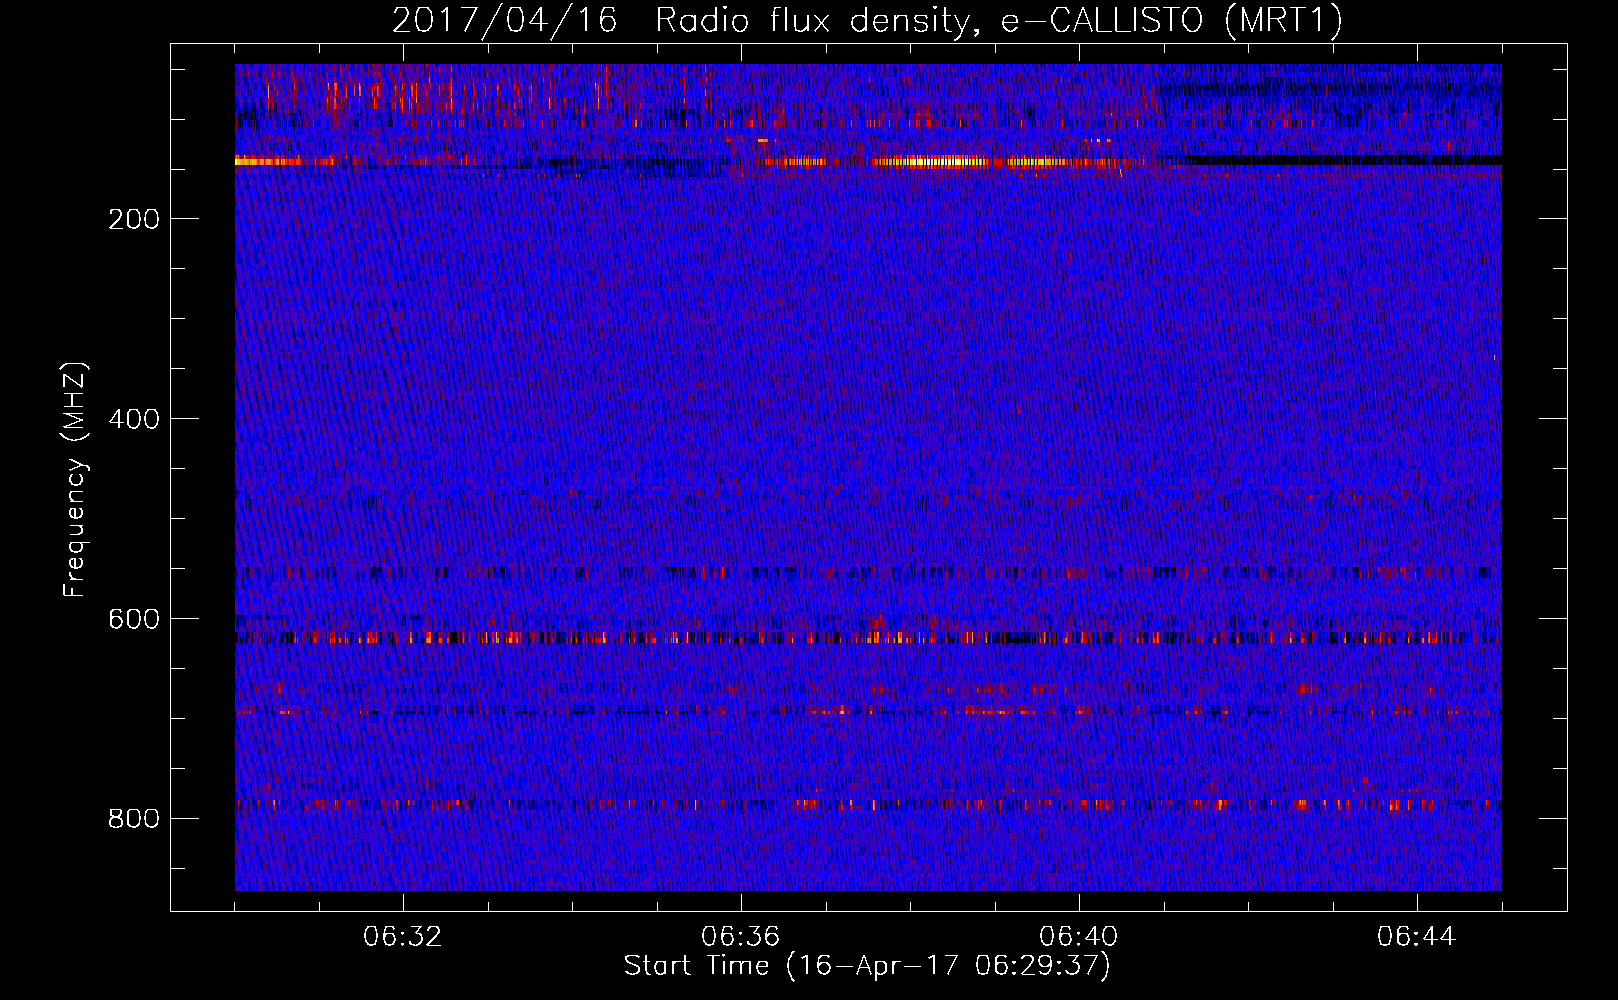Click the 'Start Time (16-Apr-17 06:29:37)' label
Viewport: 1618px width, 1000px height.
click(867, 966)
